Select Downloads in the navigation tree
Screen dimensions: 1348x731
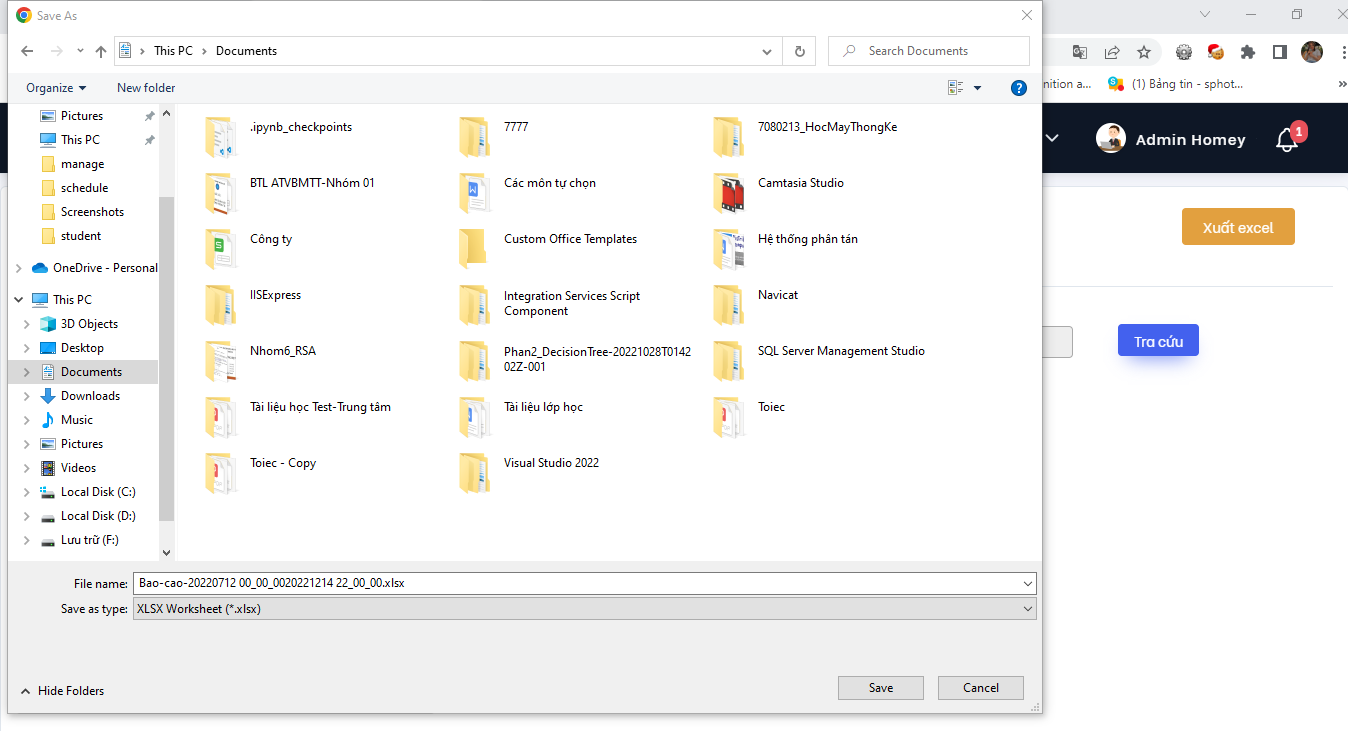click(90, 396)
